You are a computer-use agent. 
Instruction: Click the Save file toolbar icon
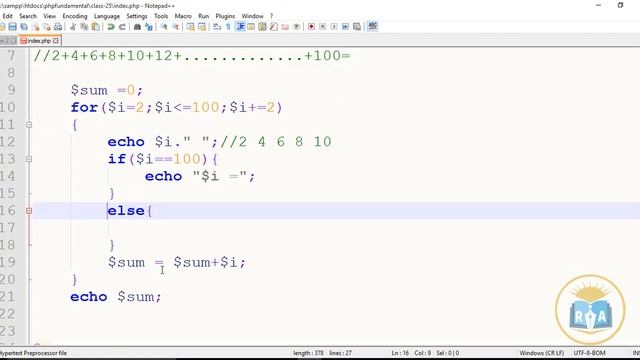(x=13, y=27)
